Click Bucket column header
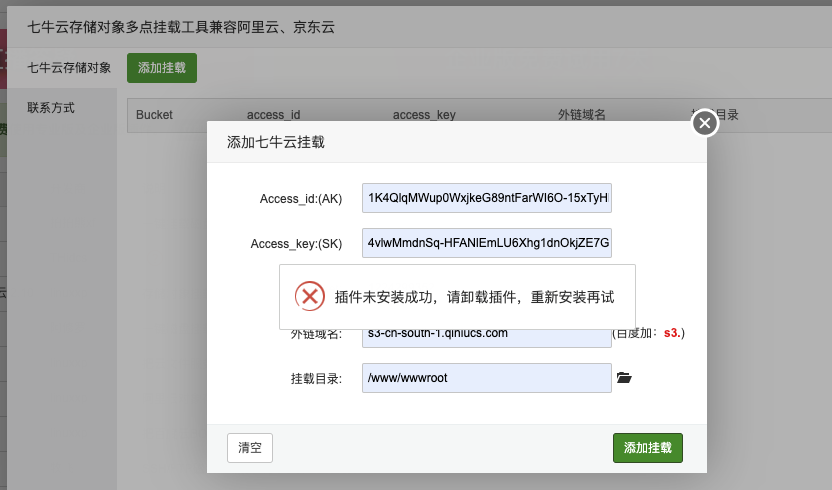The width and height of the screenshot is (832, 490). [x=154, y=115]
